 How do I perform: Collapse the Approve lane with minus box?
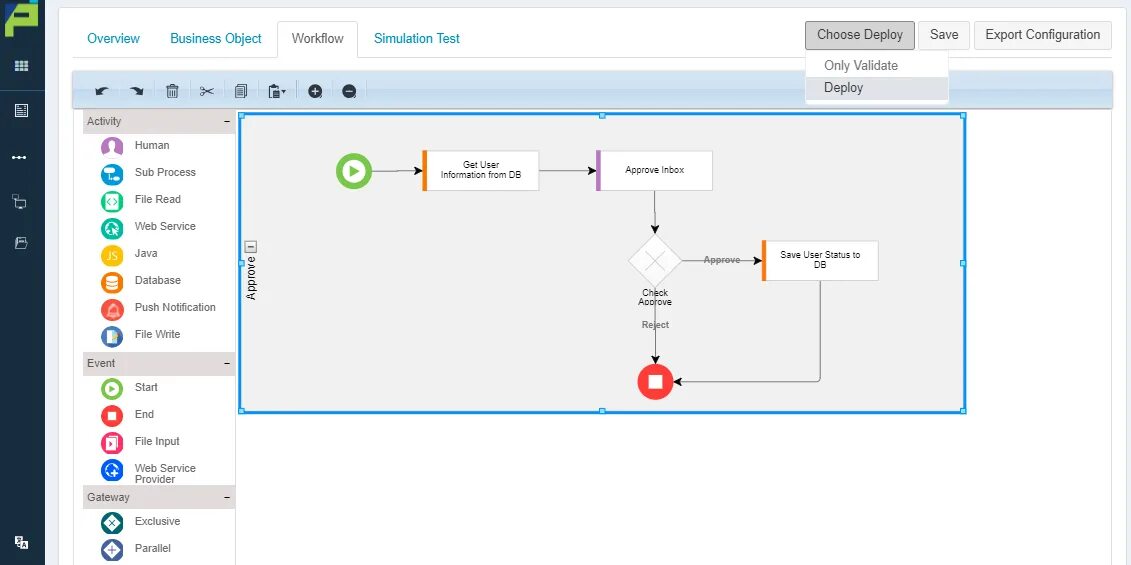pos(251,246)
